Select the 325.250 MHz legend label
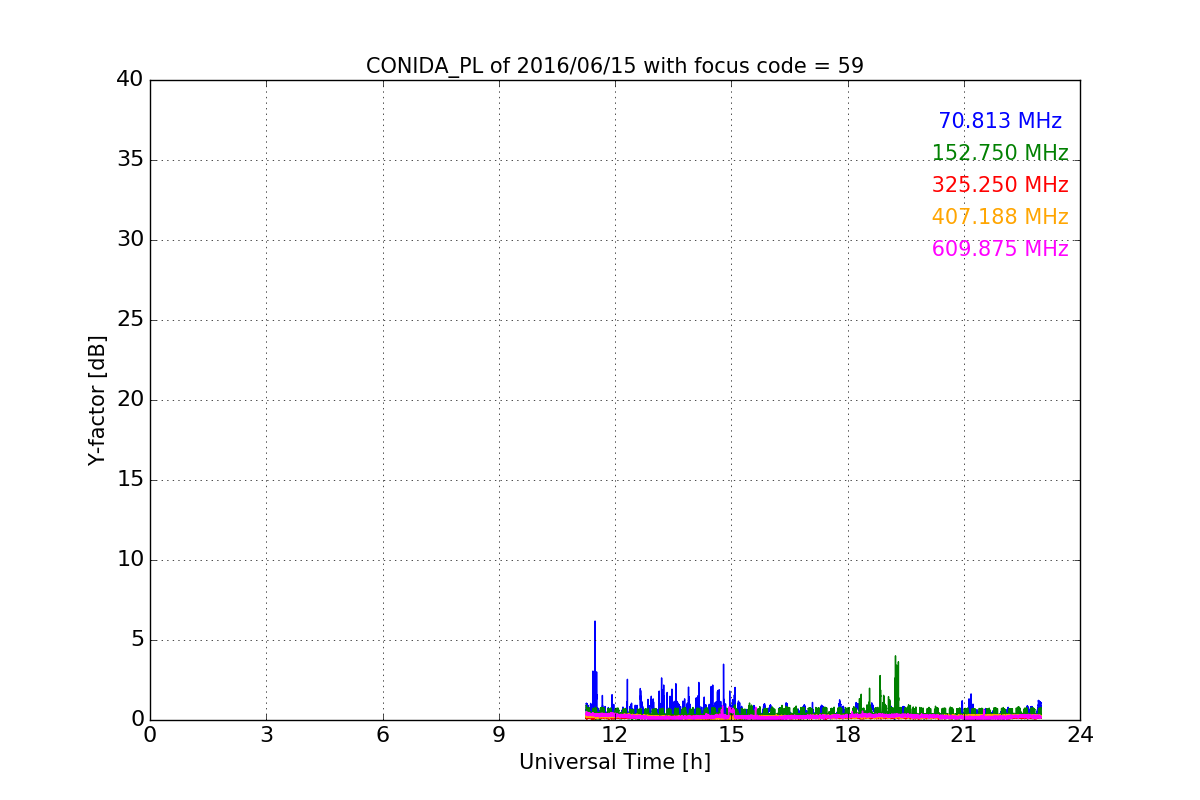The image size is (1200, 800). [1000, 185]
